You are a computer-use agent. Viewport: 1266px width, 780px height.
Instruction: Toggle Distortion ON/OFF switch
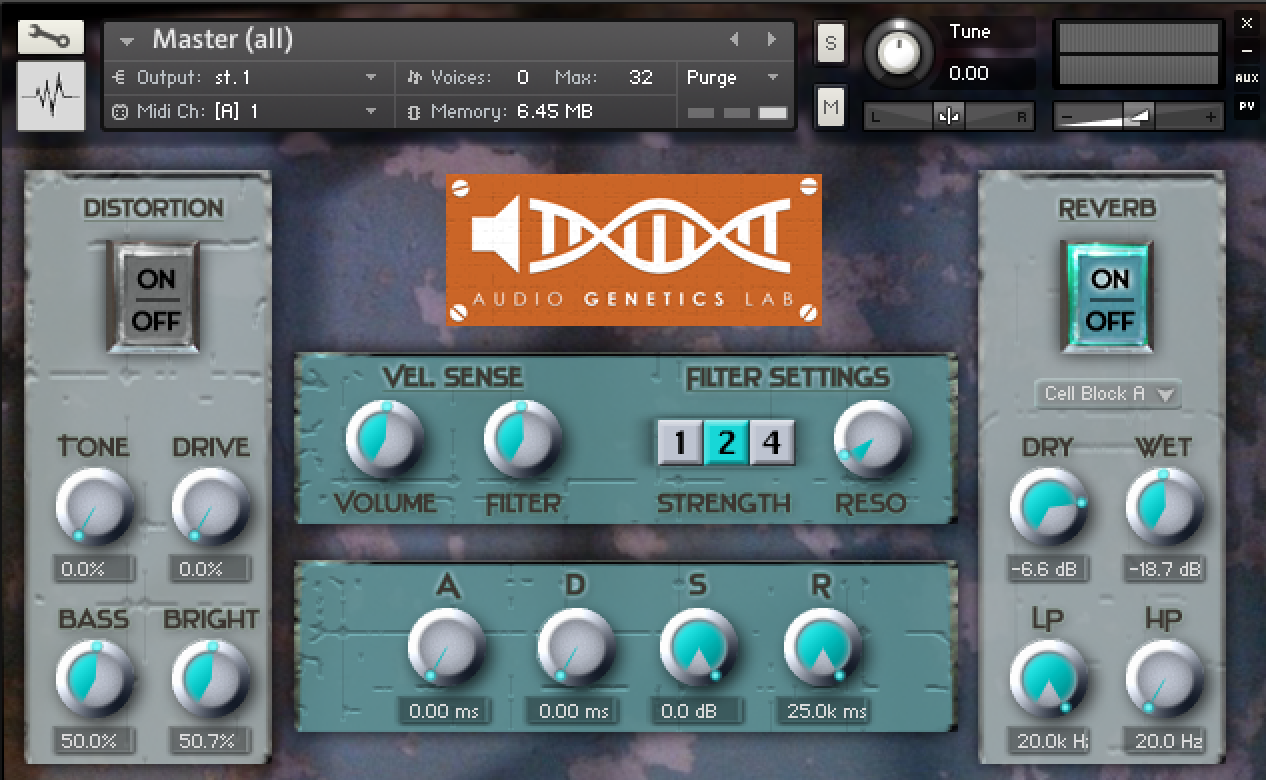pyautogui.click(x=153, y=298)
